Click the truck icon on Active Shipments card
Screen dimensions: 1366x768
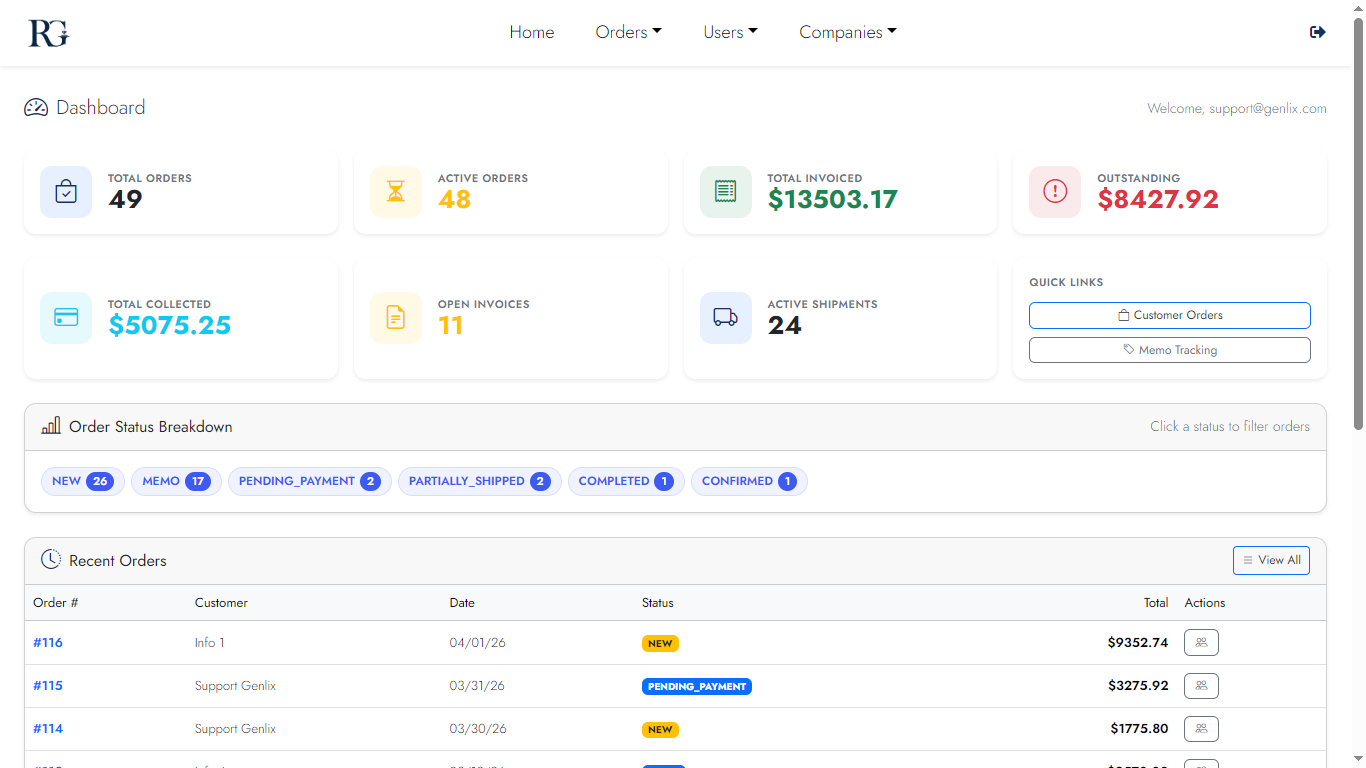[725, 317]
